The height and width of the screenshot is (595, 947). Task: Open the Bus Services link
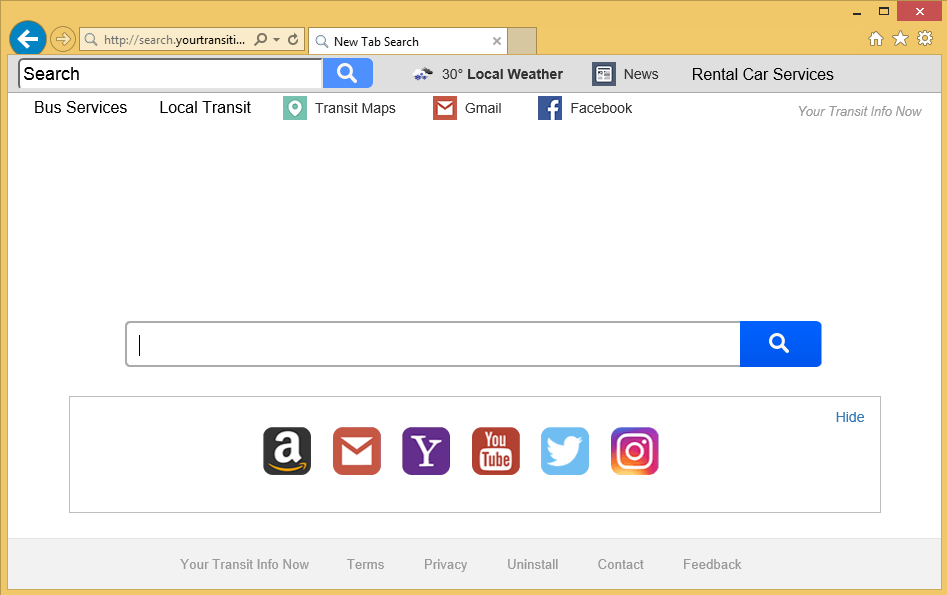pyautogui.click(x=81, y=108)
